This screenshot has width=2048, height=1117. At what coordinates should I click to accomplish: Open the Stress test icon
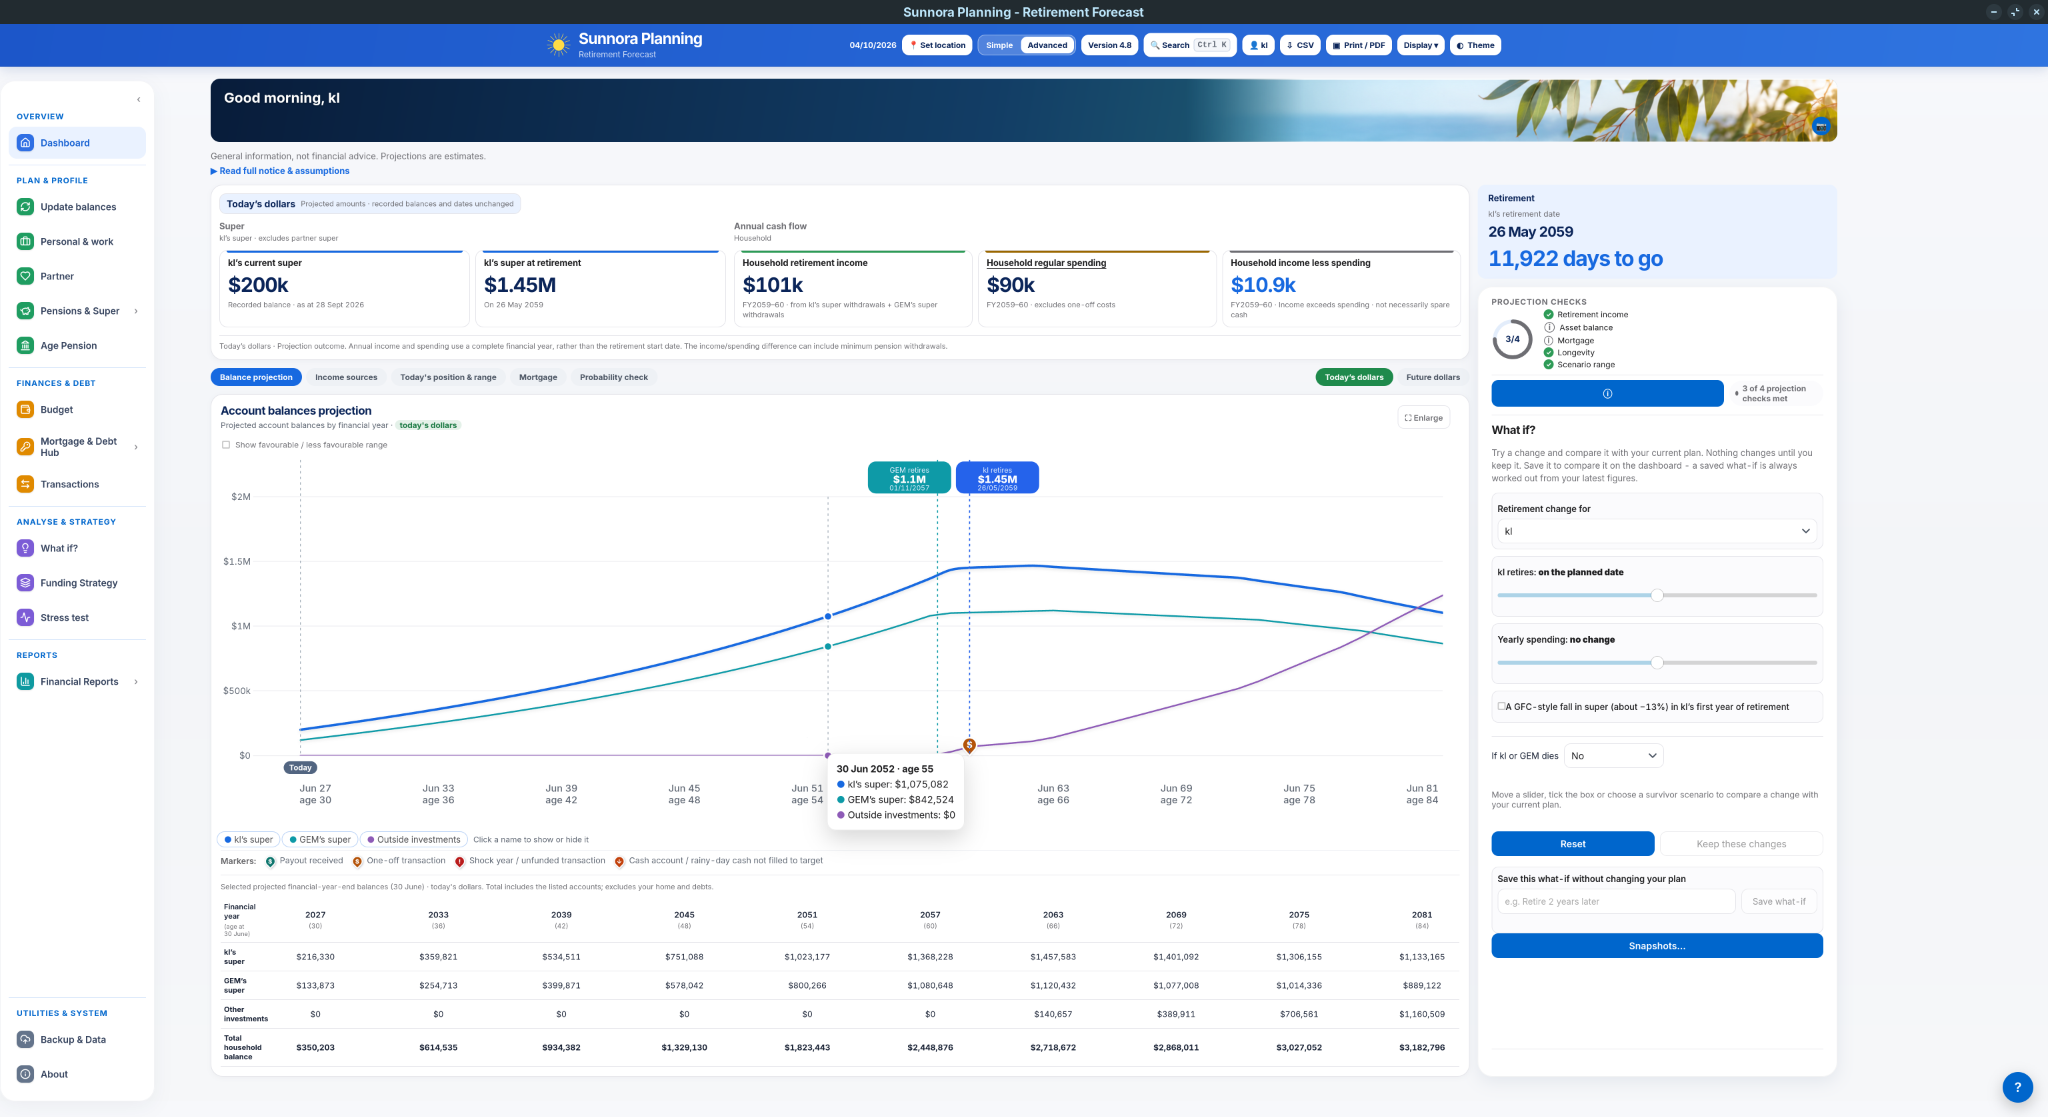26,618
